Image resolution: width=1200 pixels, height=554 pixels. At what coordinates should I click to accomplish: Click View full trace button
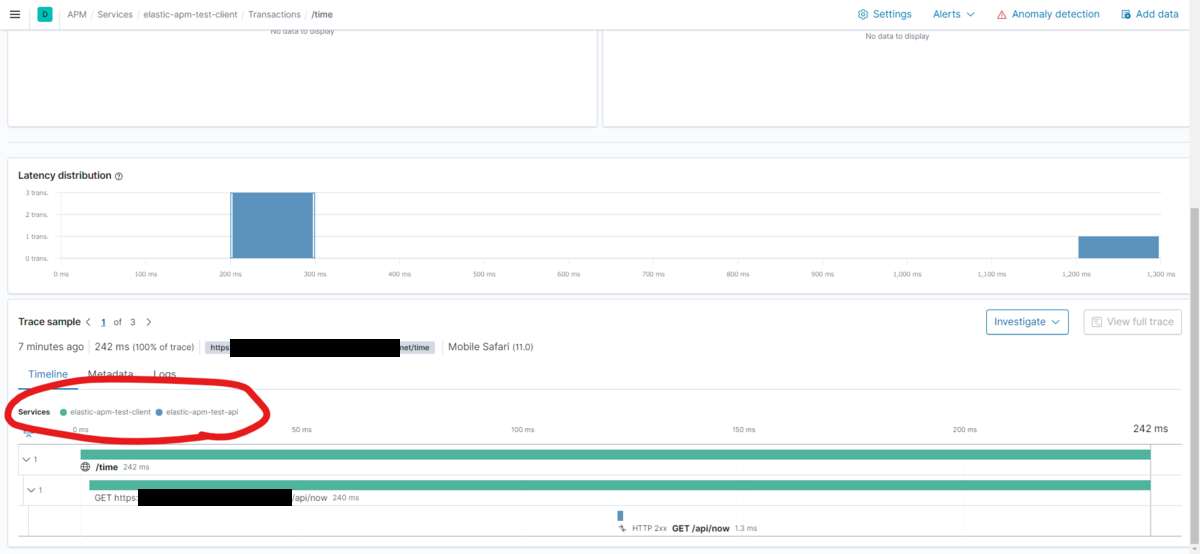coord(1133,322)
